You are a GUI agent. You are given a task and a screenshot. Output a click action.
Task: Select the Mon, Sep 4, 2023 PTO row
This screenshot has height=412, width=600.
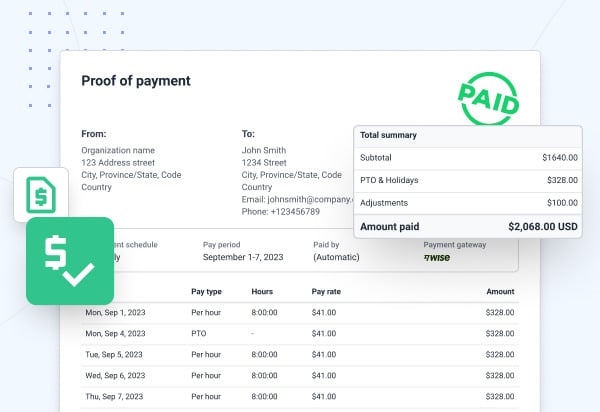tap(298, 333)
